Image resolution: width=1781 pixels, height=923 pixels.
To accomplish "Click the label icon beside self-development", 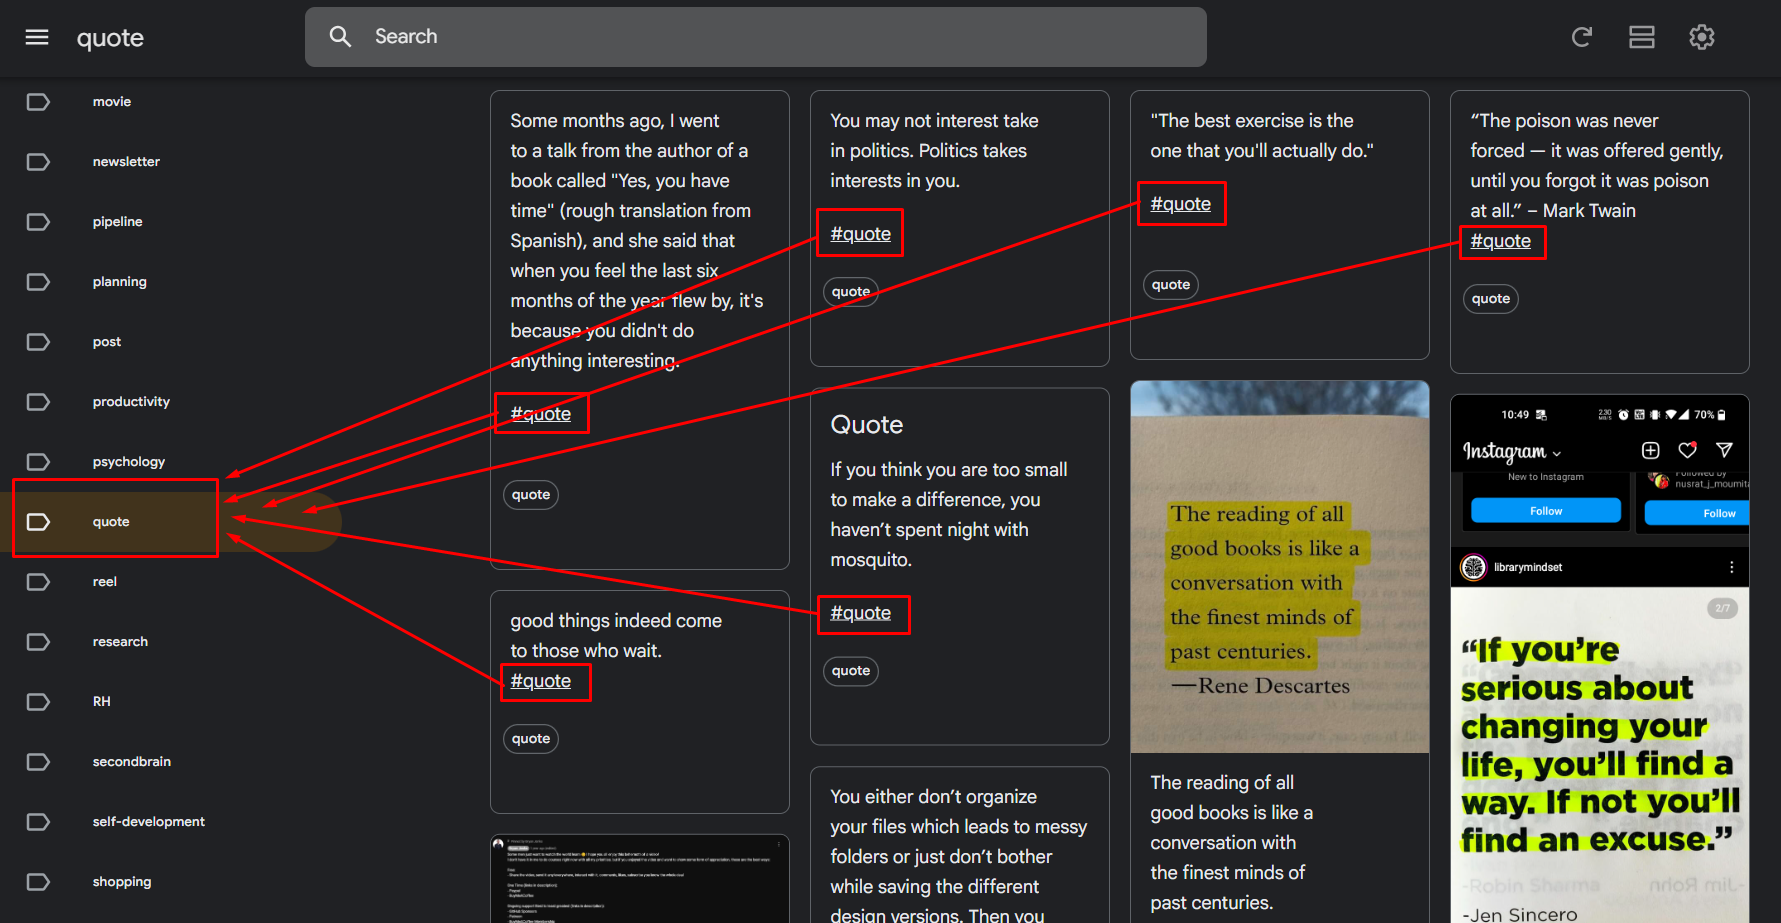I will pos(38,822).
